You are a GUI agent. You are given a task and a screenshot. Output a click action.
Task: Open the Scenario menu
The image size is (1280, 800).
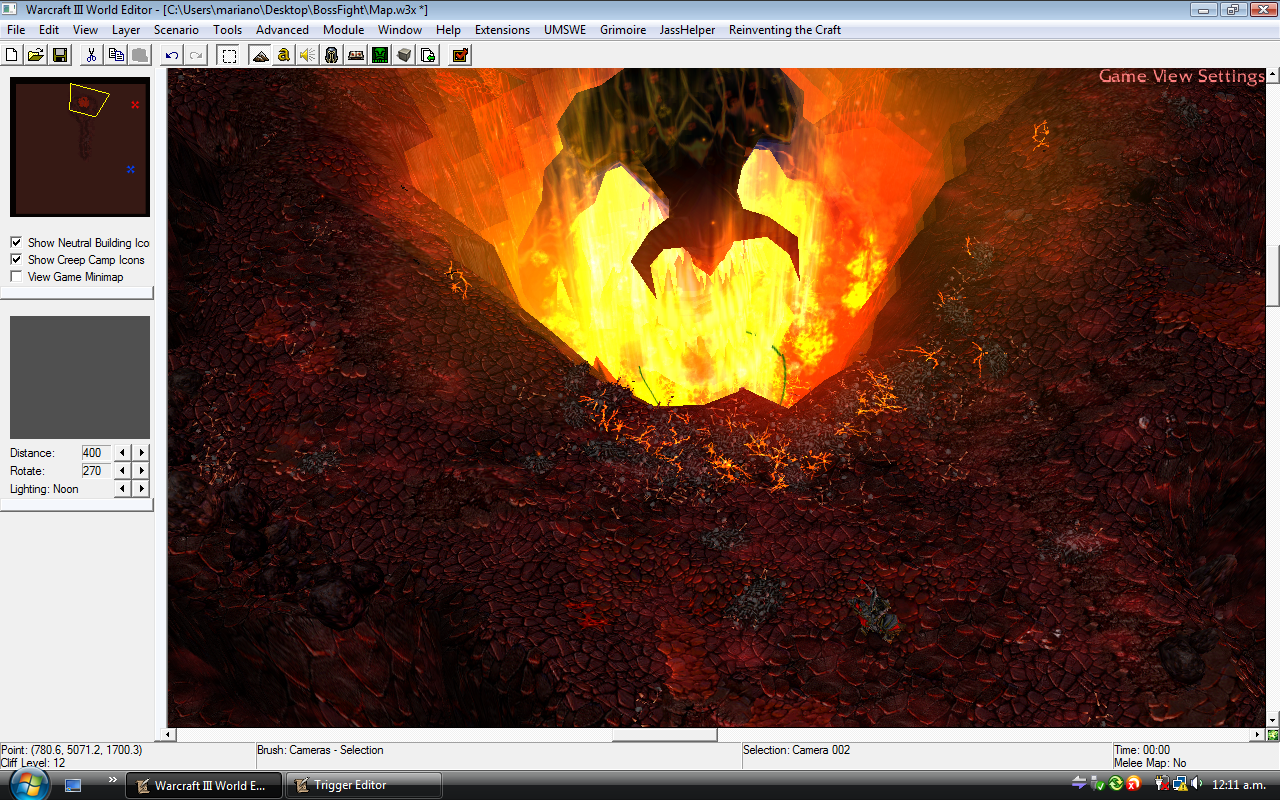click(176, 30)
